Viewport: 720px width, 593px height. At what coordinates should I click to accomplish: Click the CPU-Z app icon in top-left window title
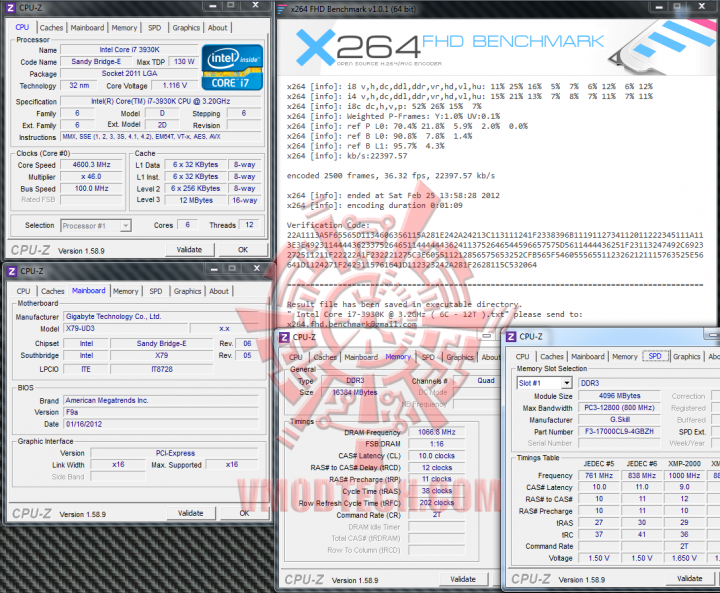click(x=11, y=8)
